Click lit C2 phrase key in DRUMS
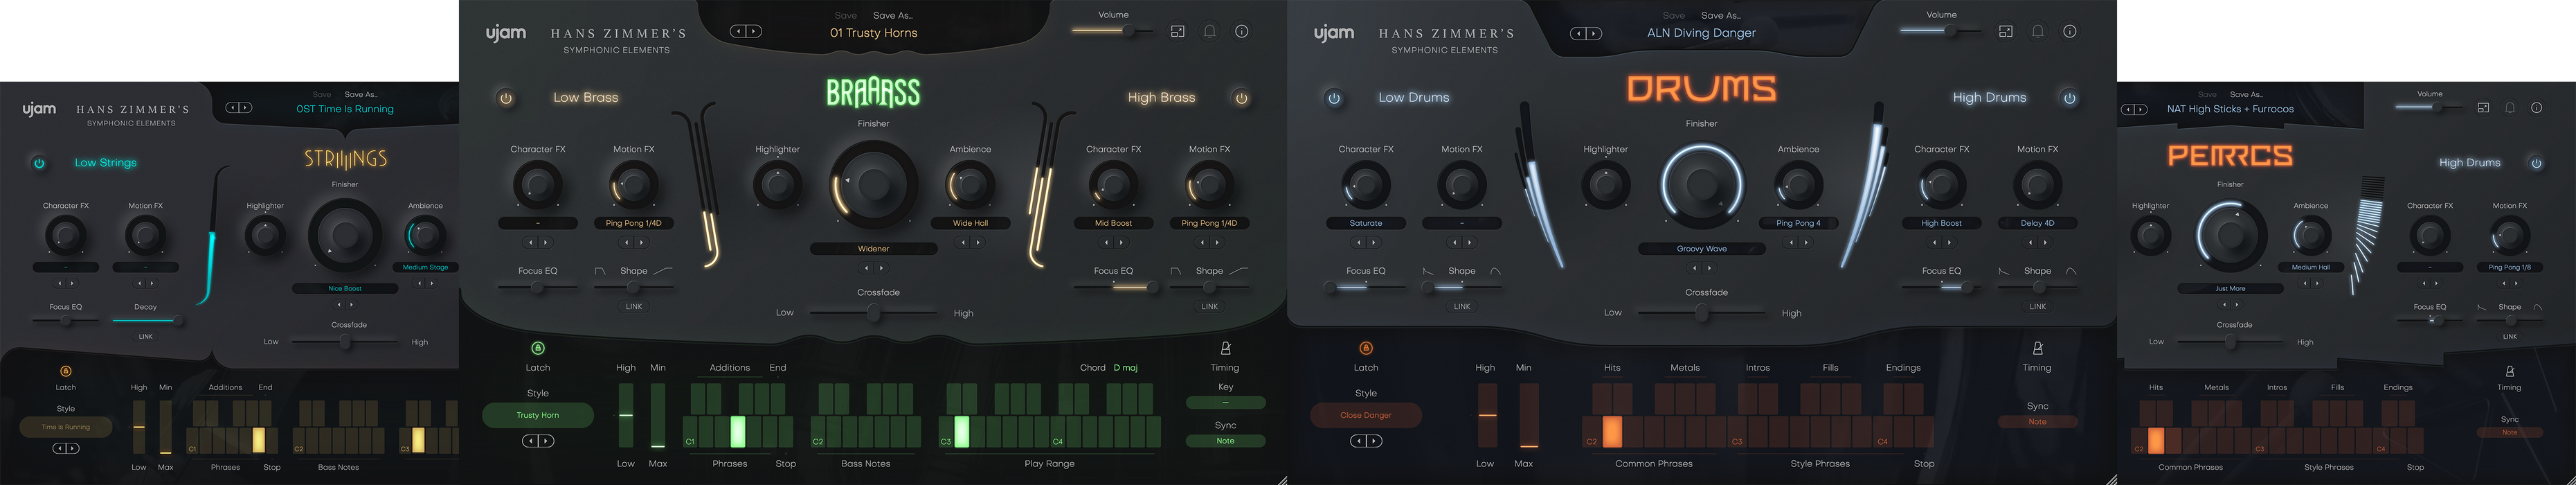Viewport: 2576px width, 485px height. click(1612, 432)
